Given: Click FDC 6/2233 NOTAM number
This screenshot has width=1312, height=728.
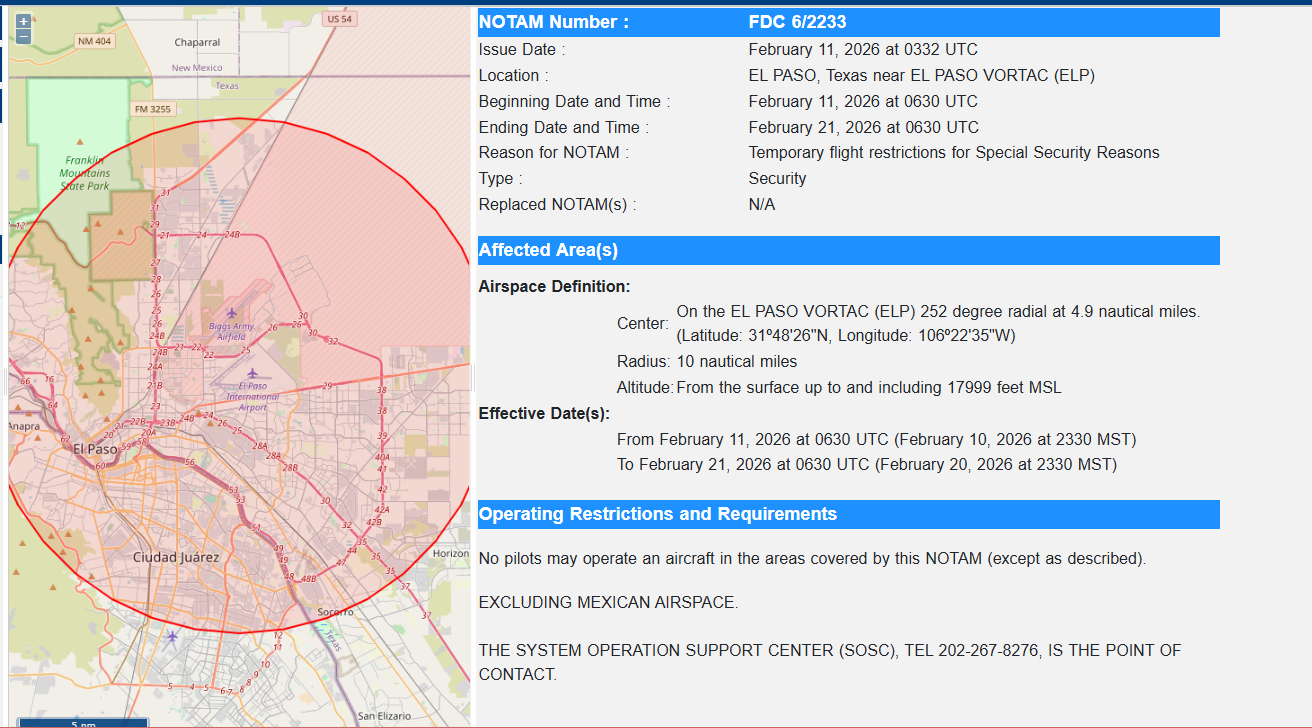Looking at the screenshot, I should tap(797, 22).
